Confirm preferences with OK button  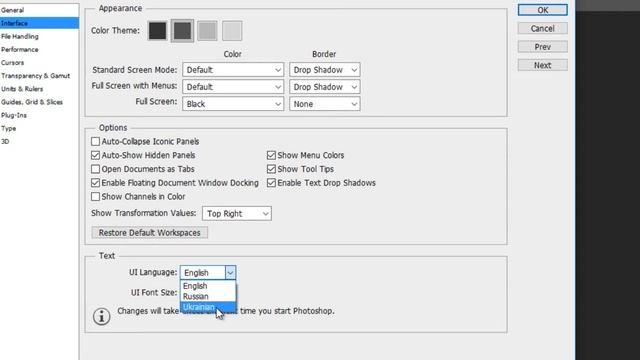[x=542, y=10]
